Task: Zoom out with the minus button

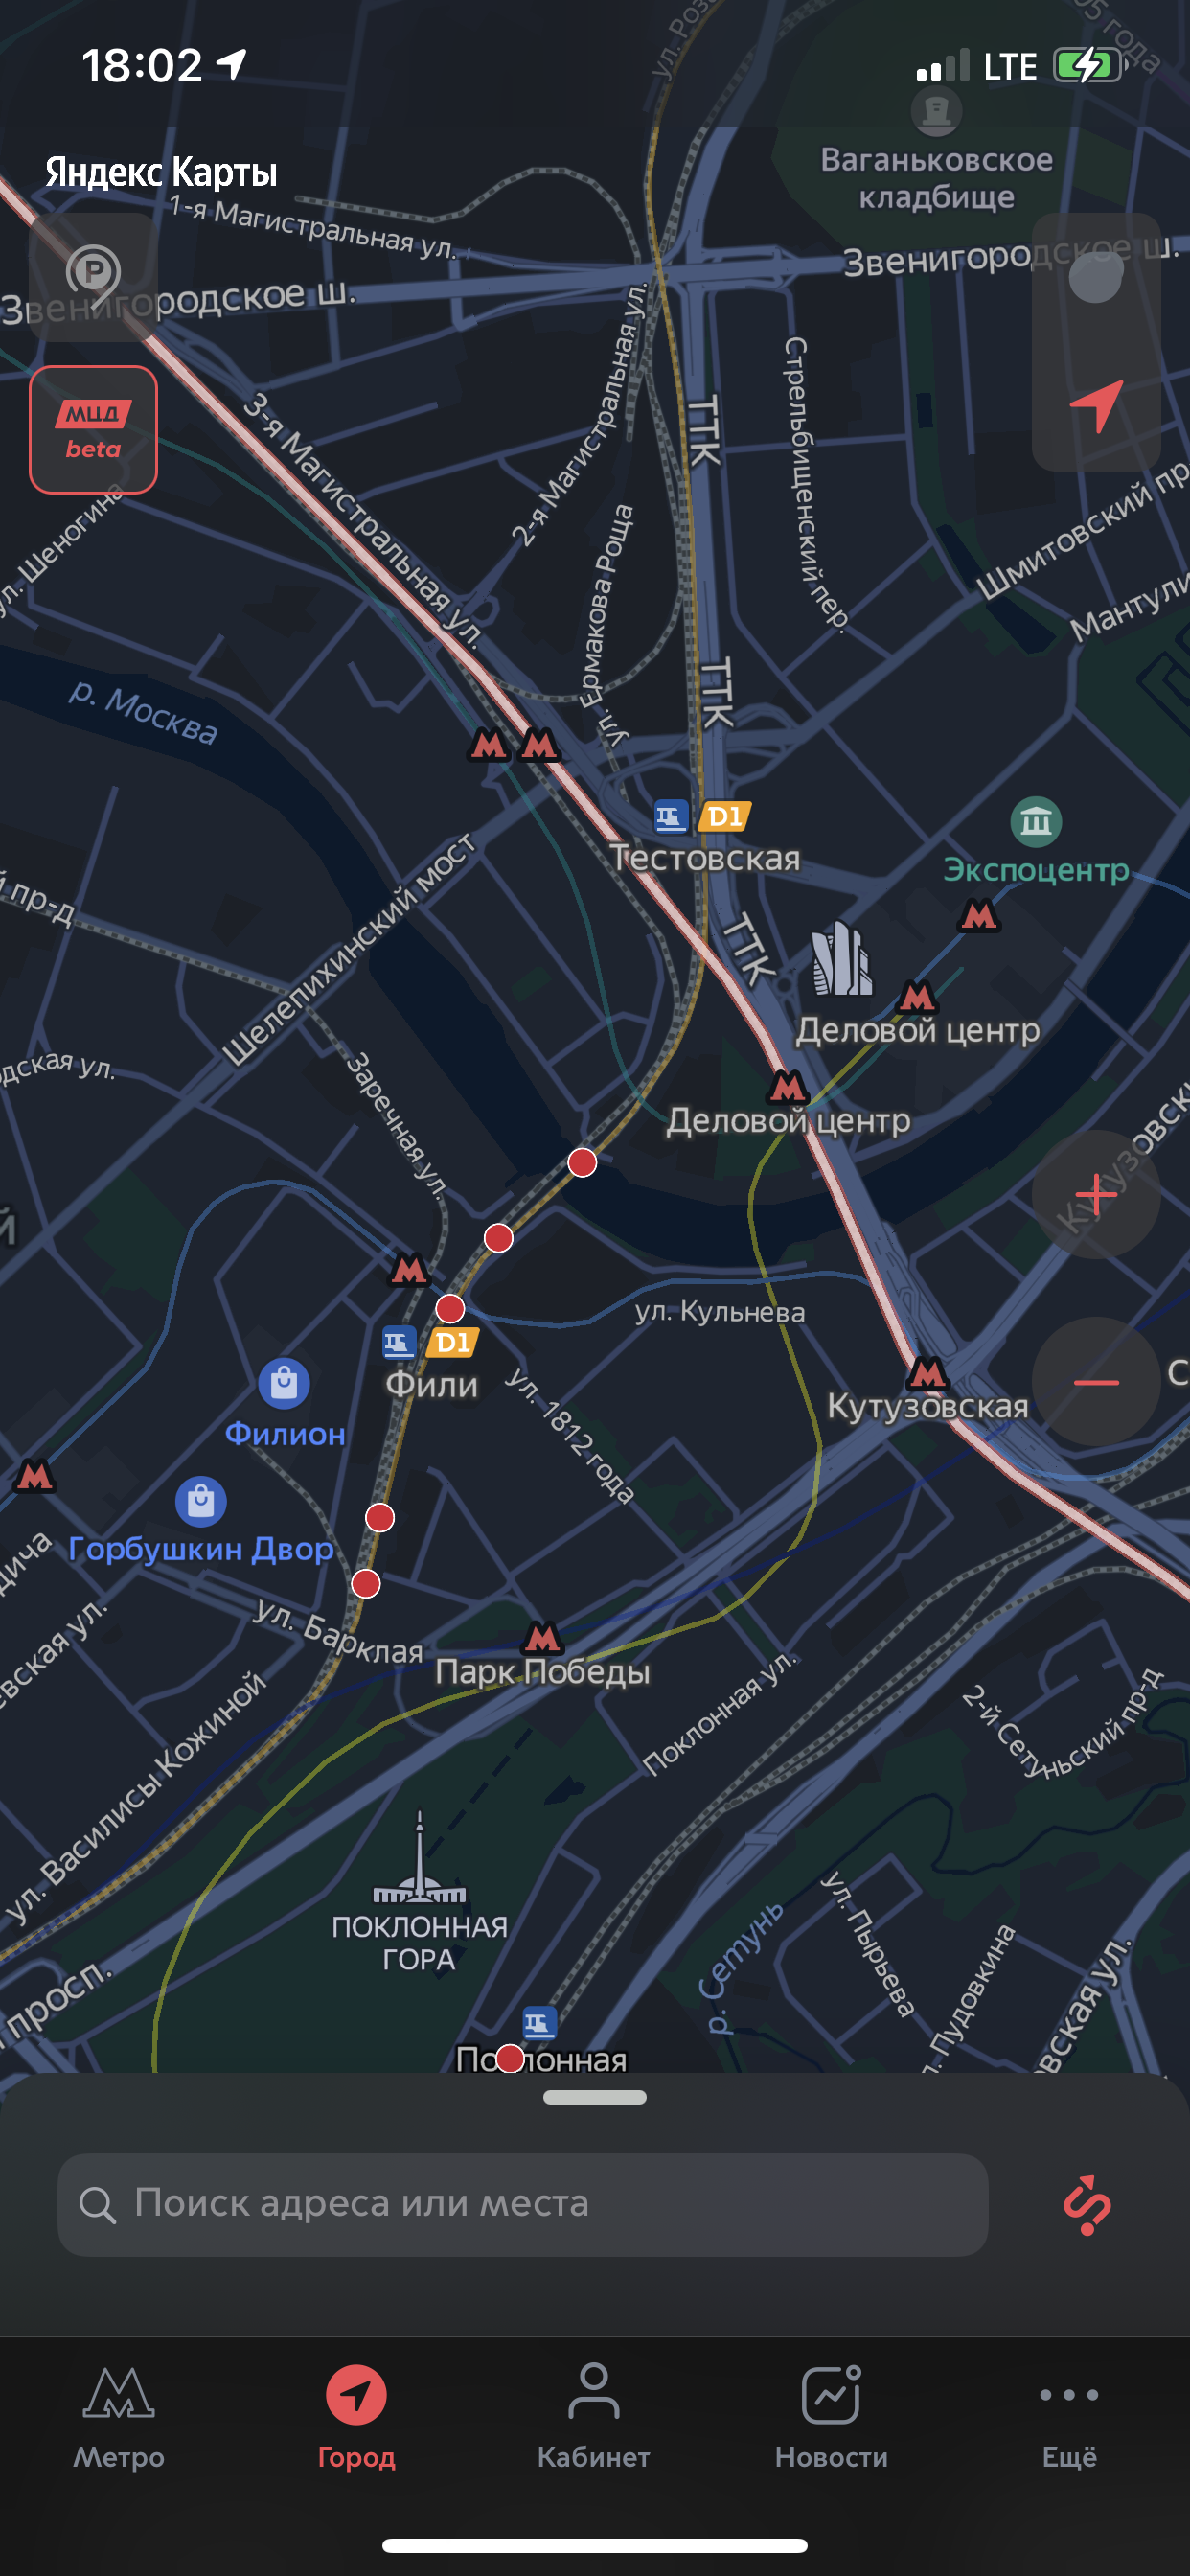Action: coord(1096,1381)
